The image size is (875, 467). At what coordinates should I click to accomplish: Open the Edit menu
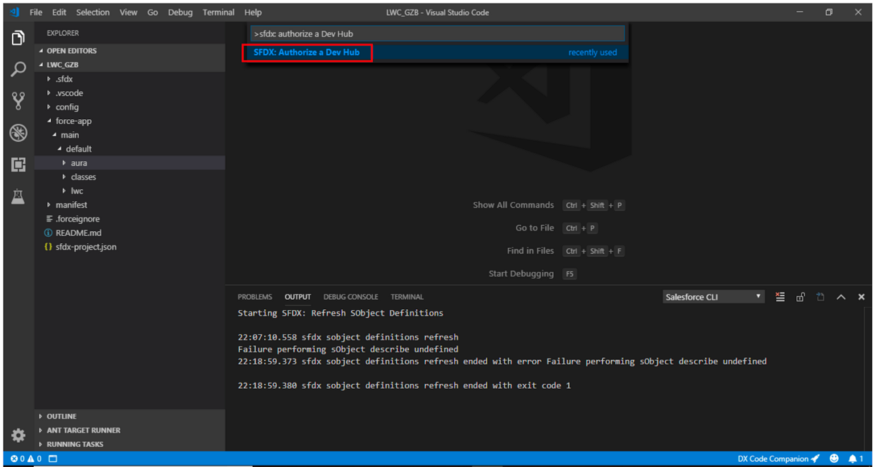[59, 12]
